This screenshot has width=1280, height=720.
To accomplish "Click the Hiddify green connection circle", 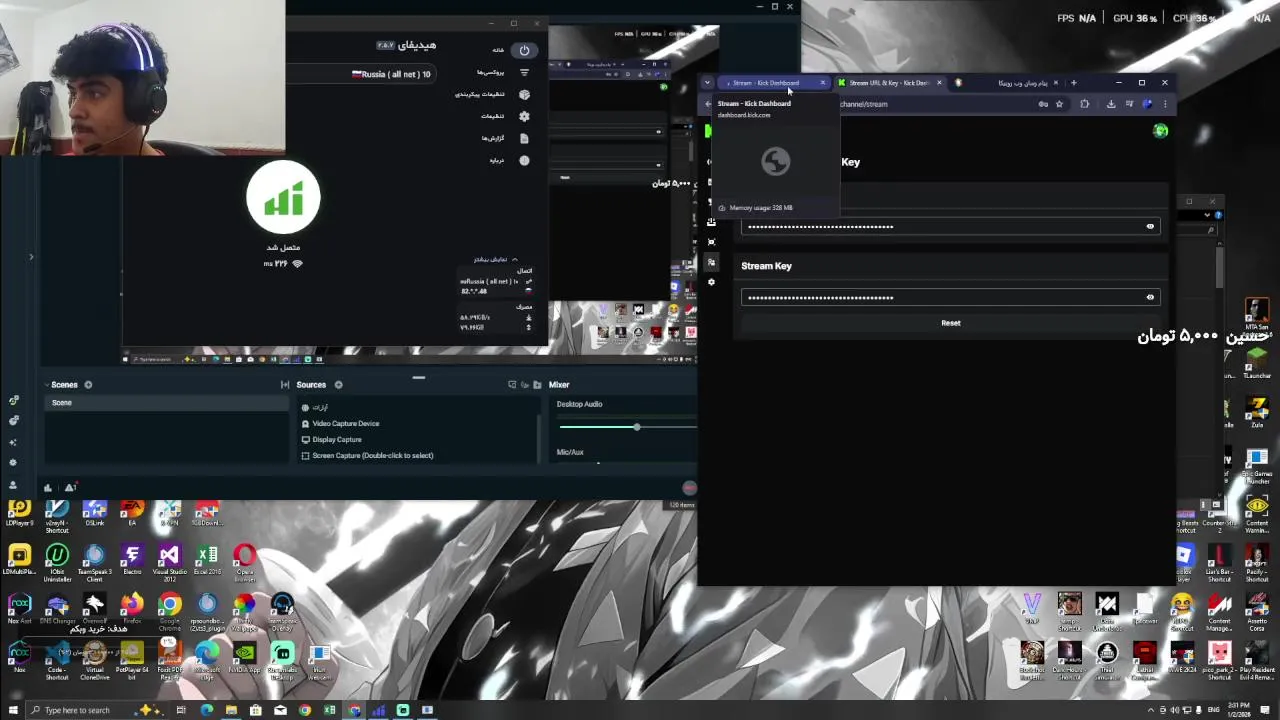I will click(283, 198).
